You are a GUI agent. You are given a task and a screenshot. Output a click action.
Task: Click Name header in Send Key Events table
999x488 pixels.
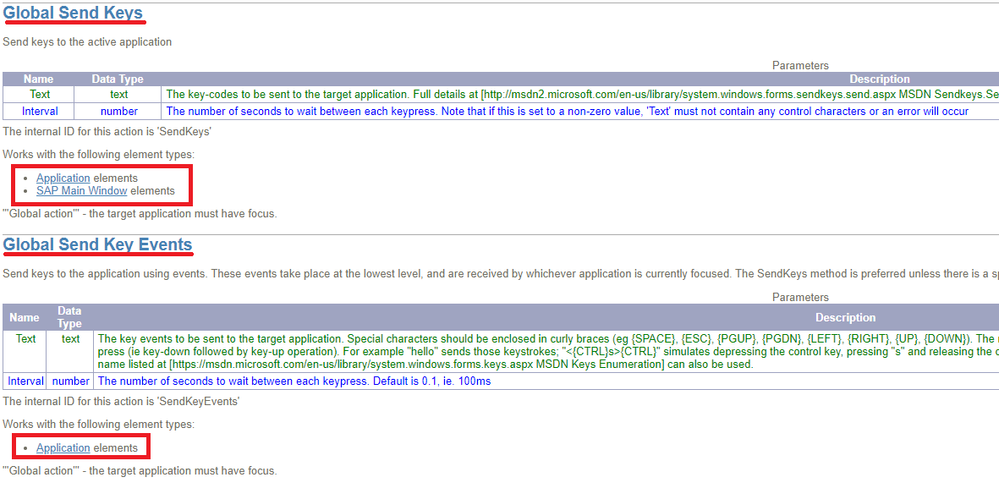tap(25, 318)
